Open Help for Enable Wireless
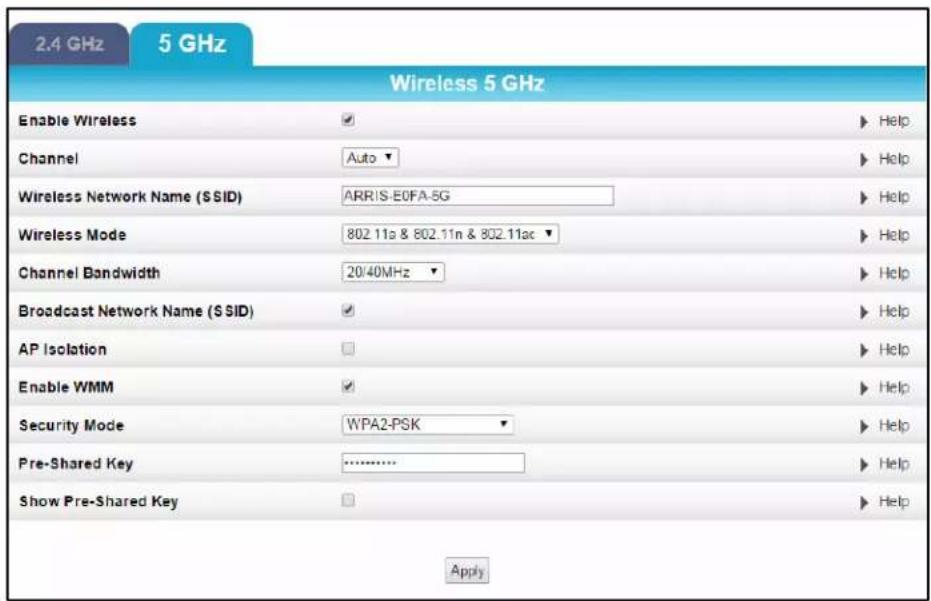The image size is (931, 601). point(885,121)
